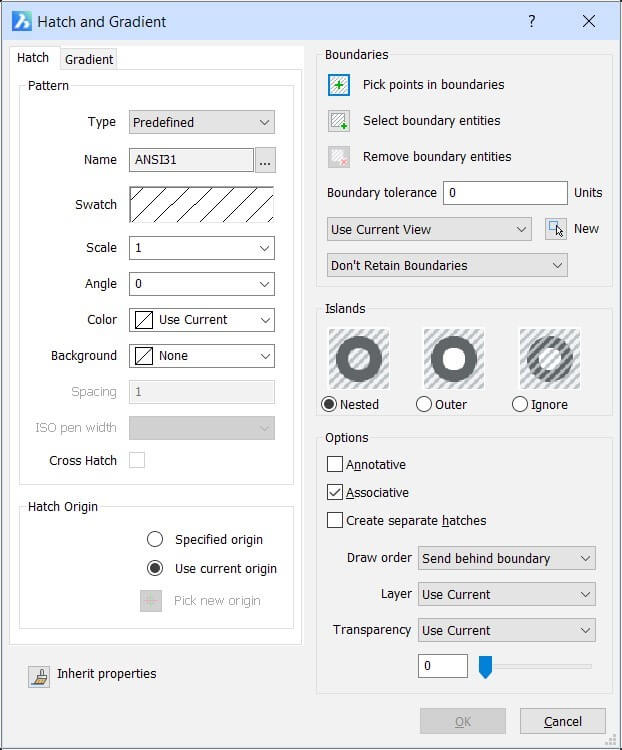The height and width of the screenshot is (750, 622).
Task: Click the Select boundary entities label
Action: [432, 121]
